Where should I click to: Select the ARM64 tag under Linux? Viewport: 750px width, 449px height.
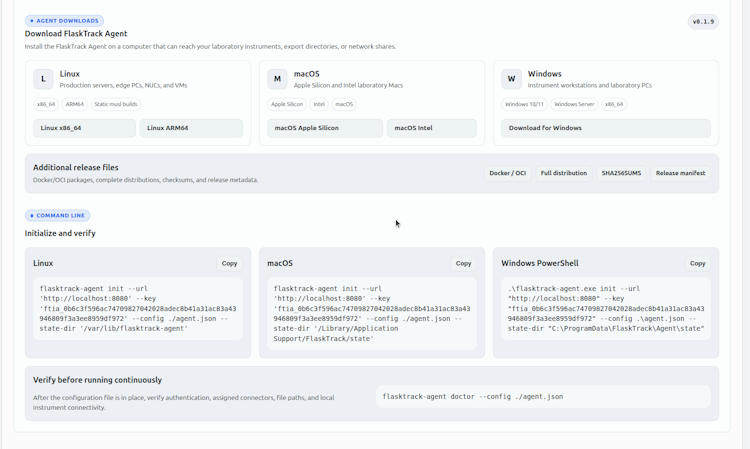point(75,104)
